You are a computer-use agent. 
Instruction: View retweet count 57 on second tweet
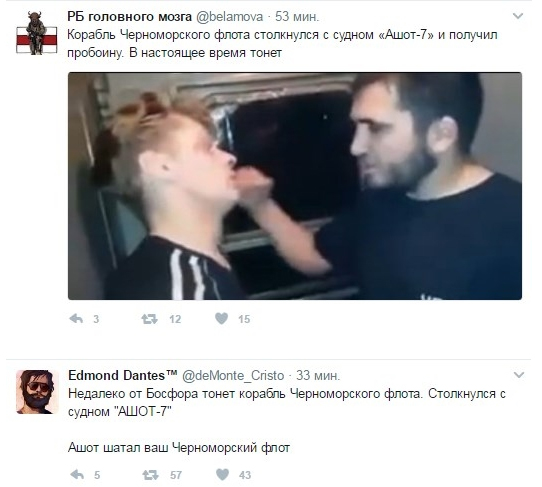[x=176, y=475]
